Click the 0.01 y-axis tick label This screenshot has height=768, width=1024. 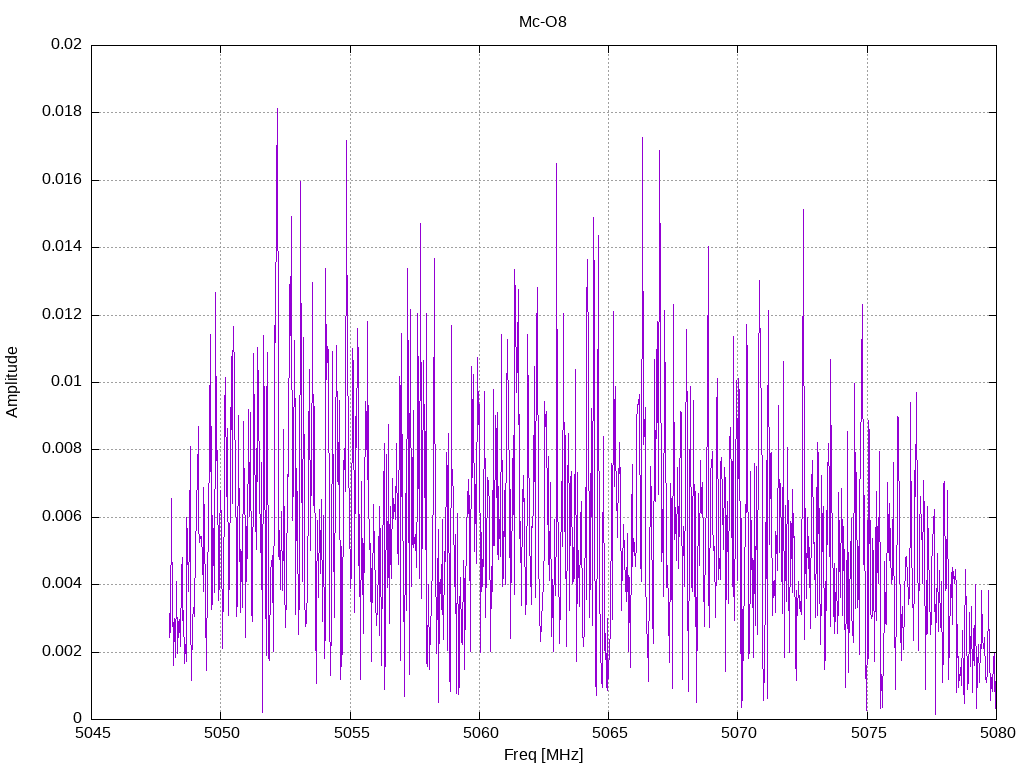[x=67, y=381]
